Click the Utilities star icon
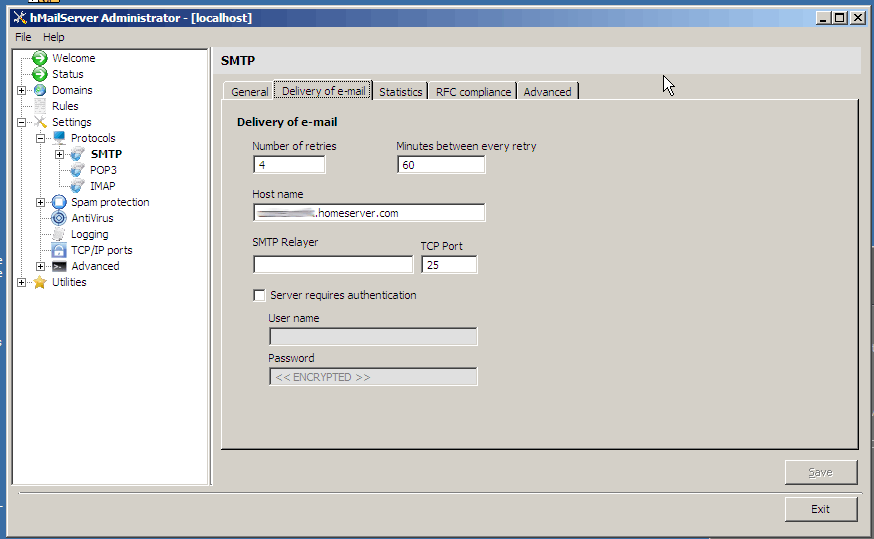The height and width of the screenshot is (539, 874). [x=40, y=283]
